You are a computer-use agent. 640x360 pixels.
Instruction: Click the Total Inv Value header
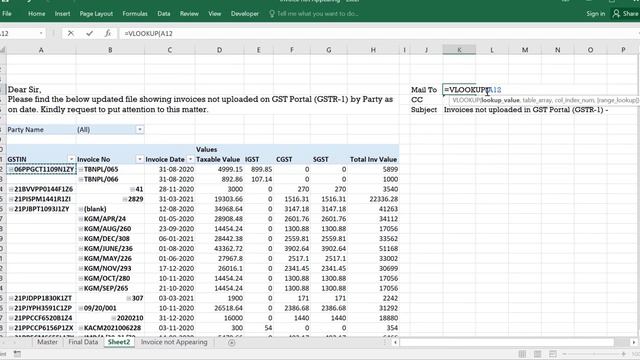373,160
